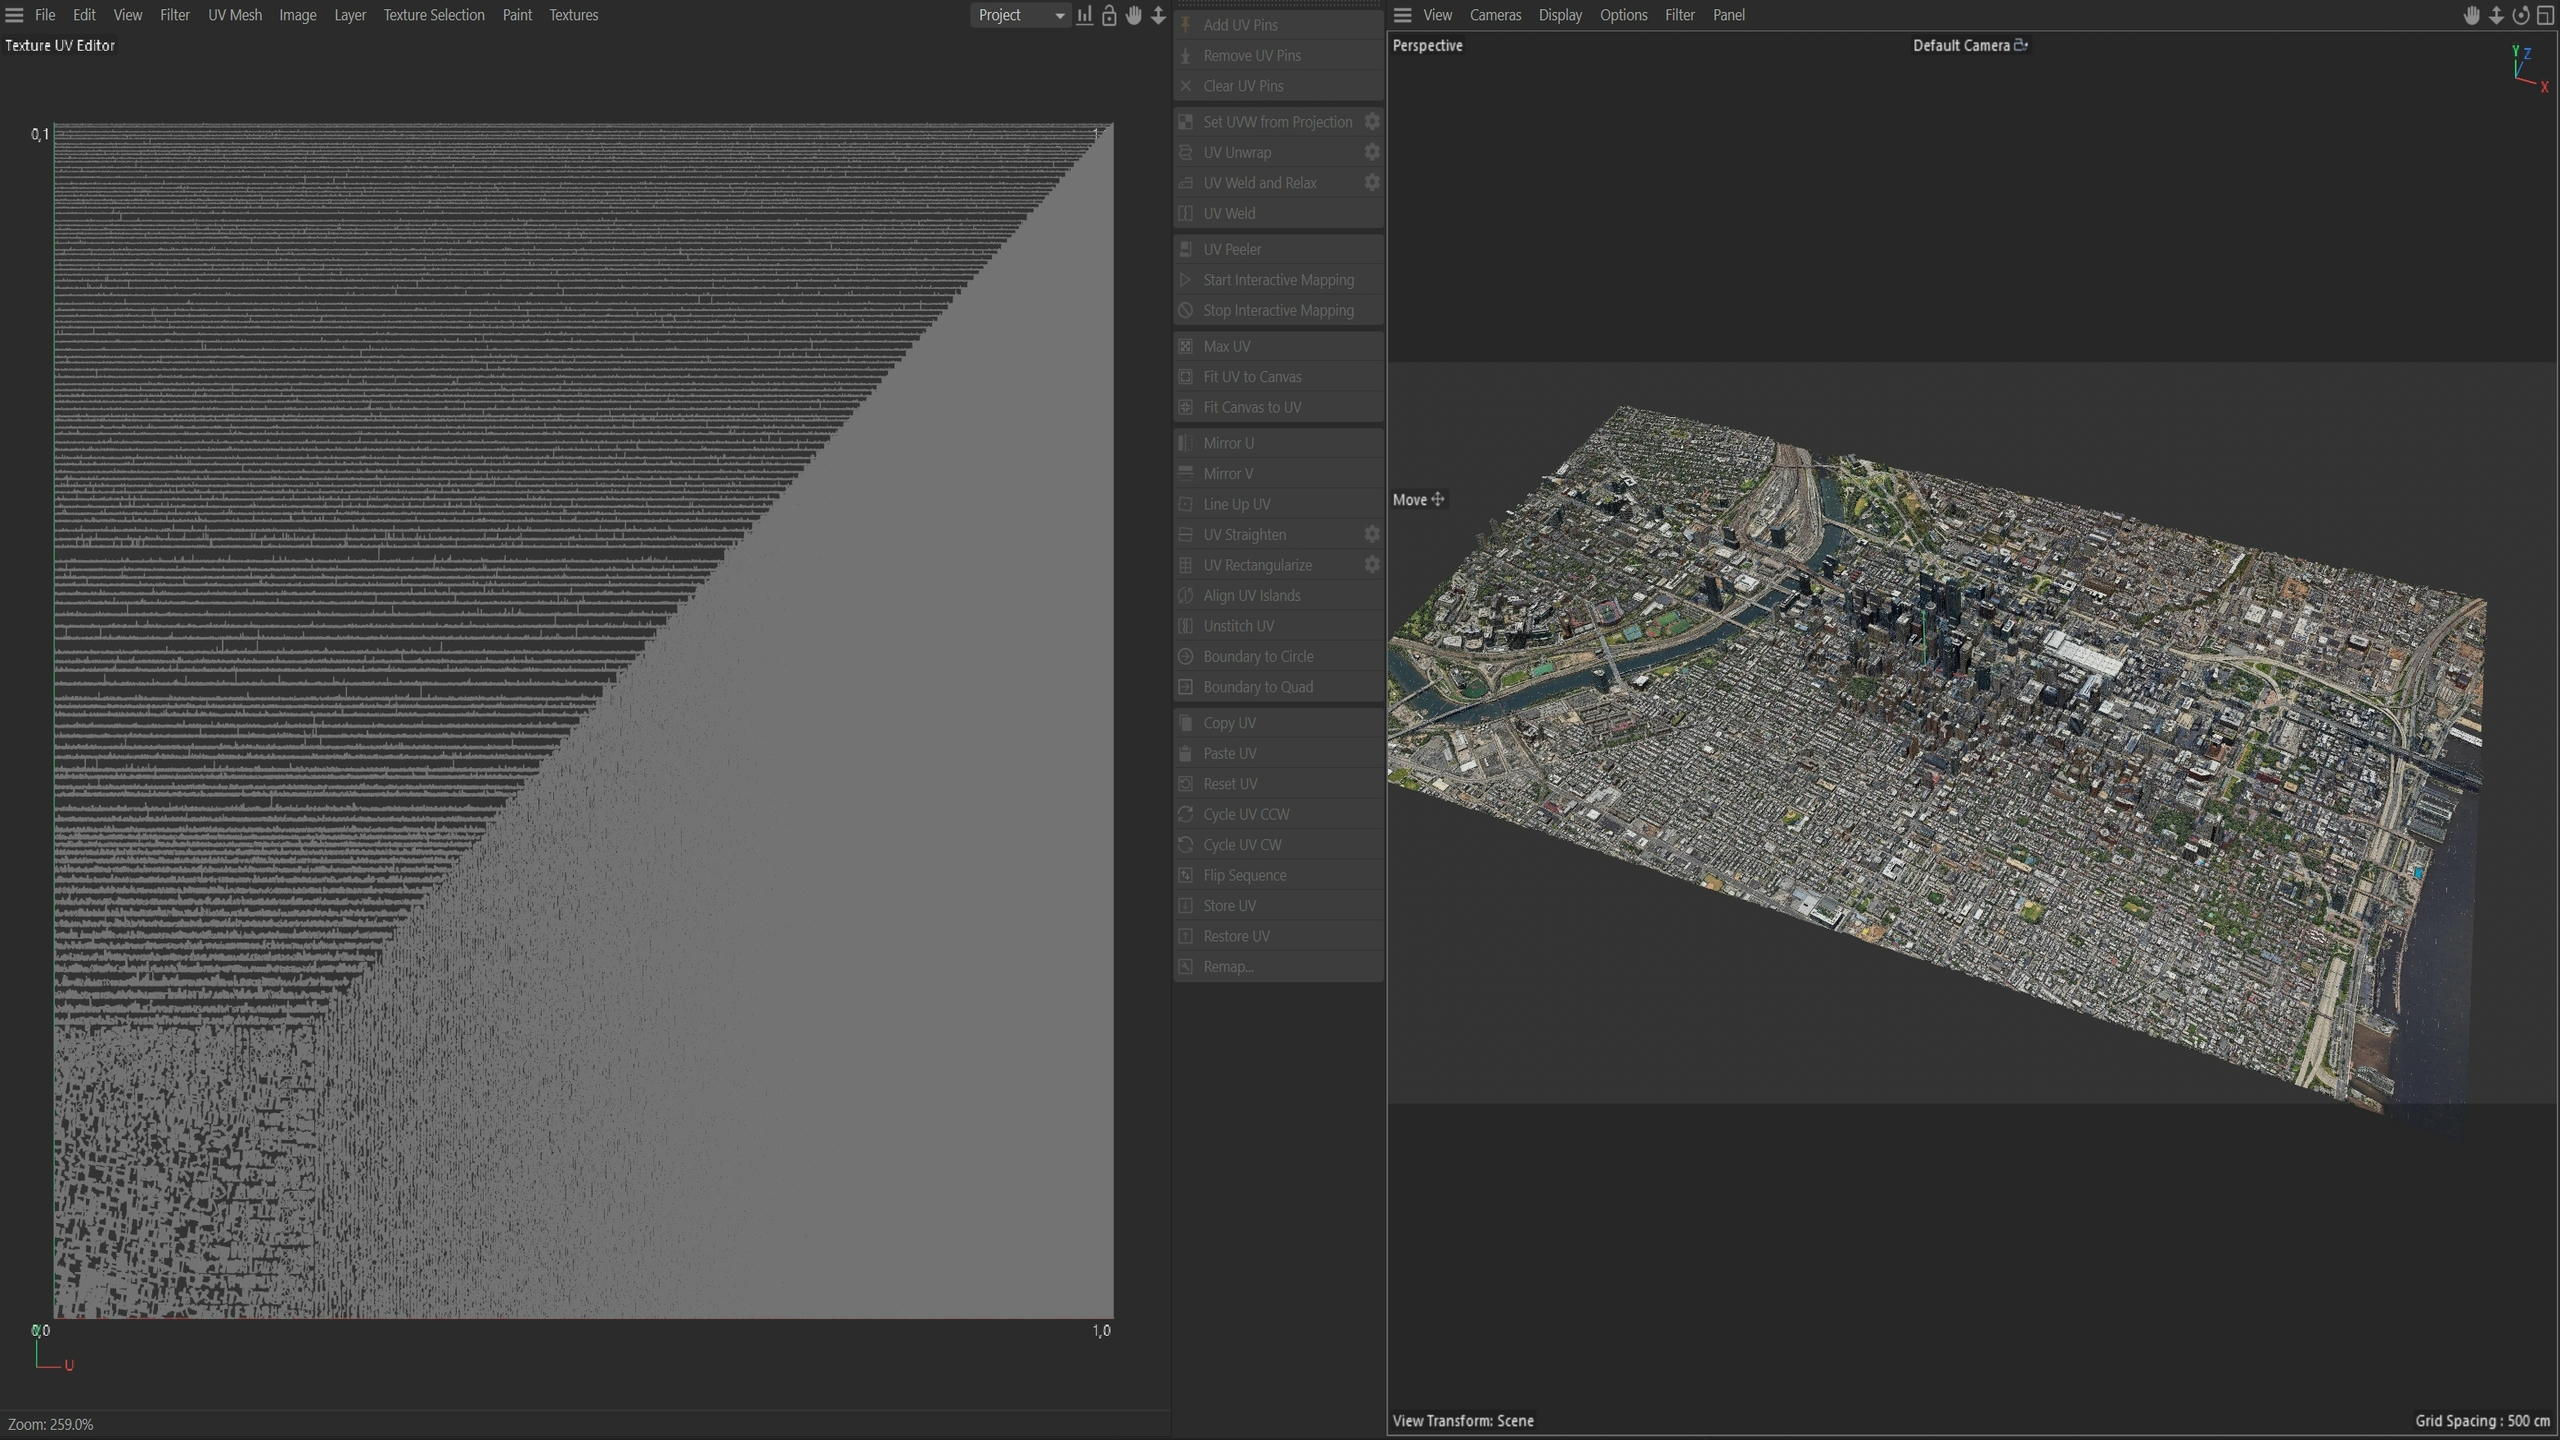Open the Paint menu
The width and height of the screenshot is (2560, 1440).
click(517, 15)
